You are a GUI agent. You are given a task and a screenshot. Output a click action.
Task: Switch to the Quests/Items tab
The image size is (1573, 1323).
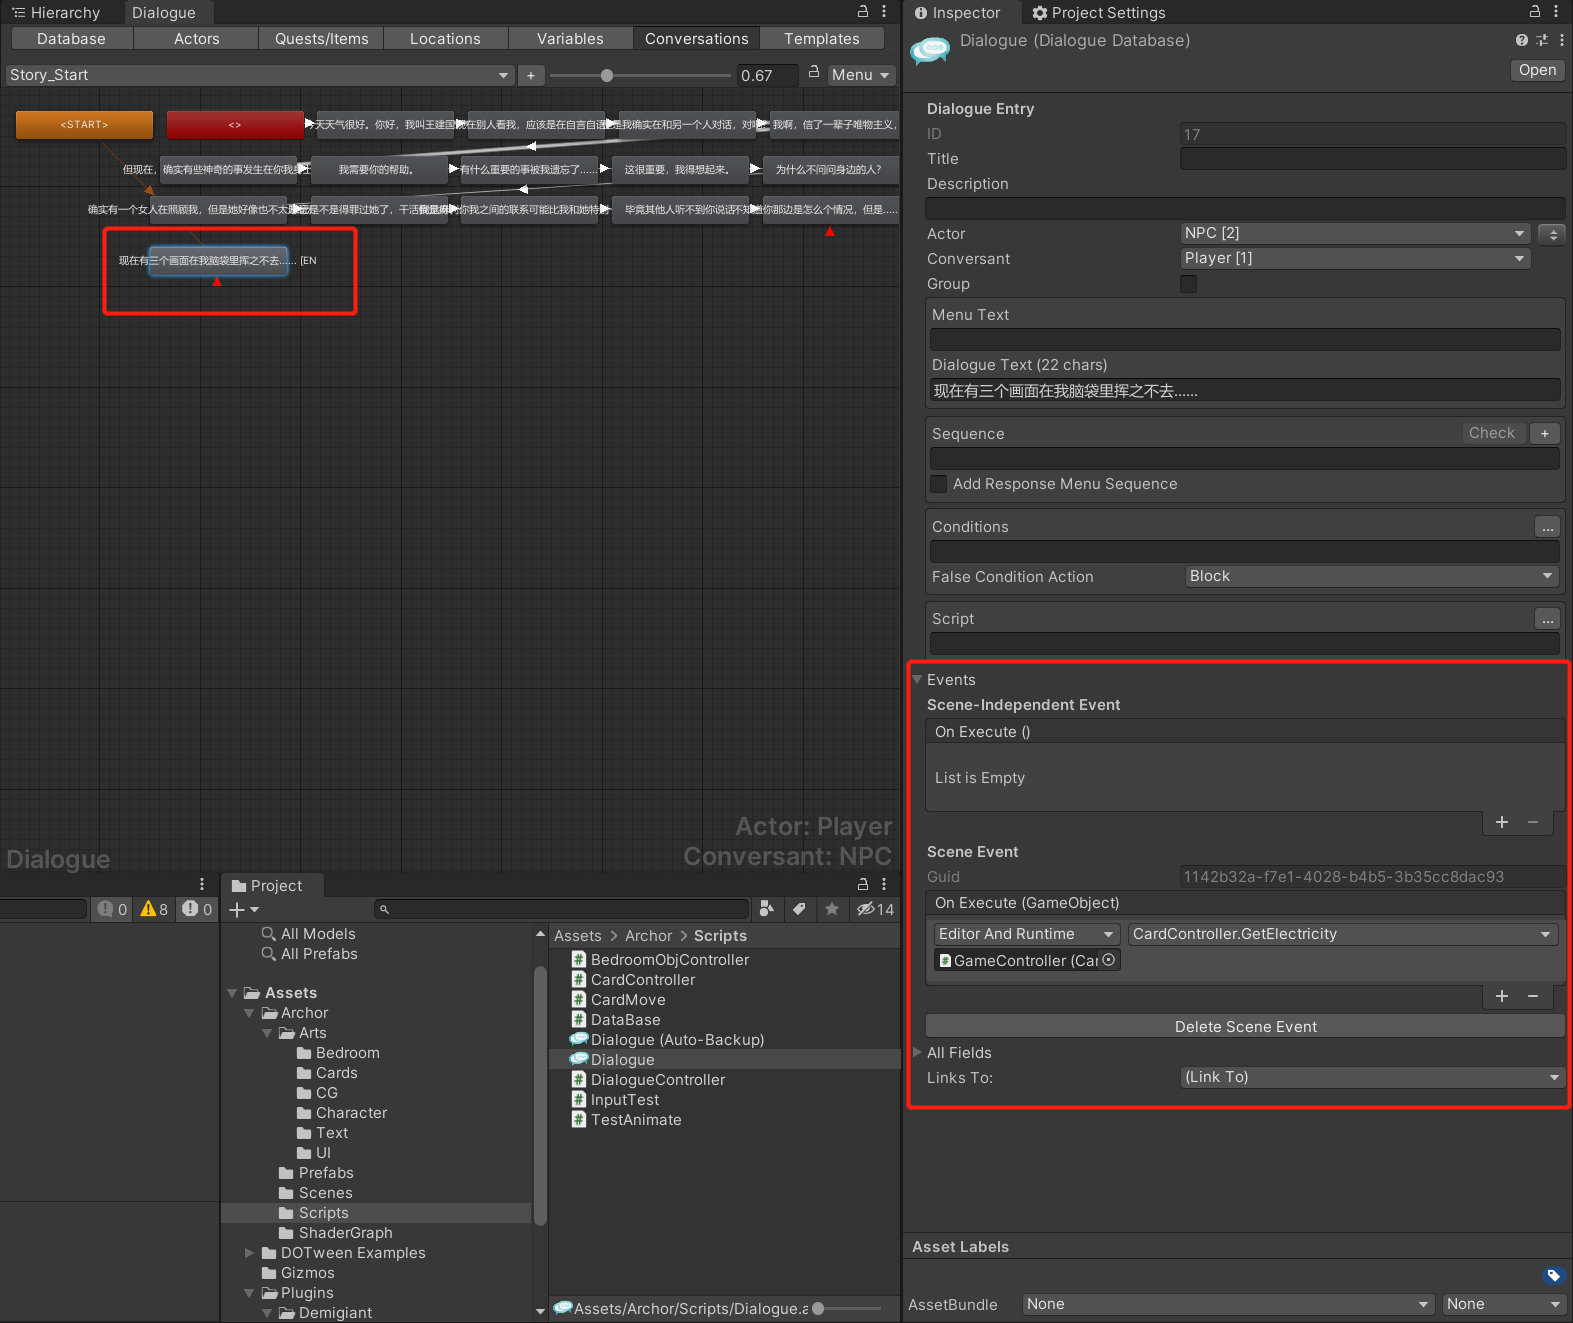click(x=321, y=38)
